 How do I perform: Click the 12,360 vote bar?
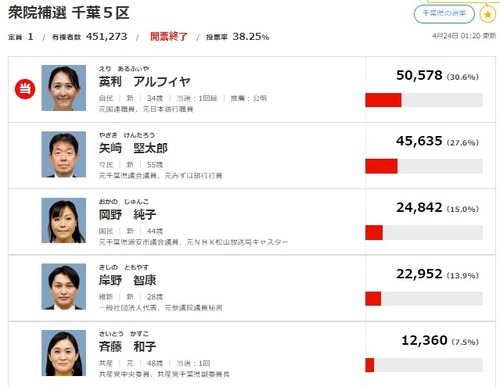pyautogui.click(x=424, y=365)
